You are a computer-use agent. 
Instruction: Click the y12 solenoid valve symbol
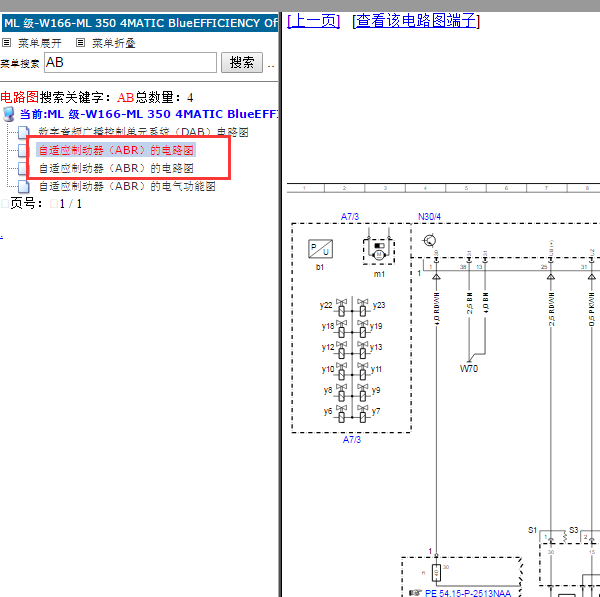coord(341,349)
